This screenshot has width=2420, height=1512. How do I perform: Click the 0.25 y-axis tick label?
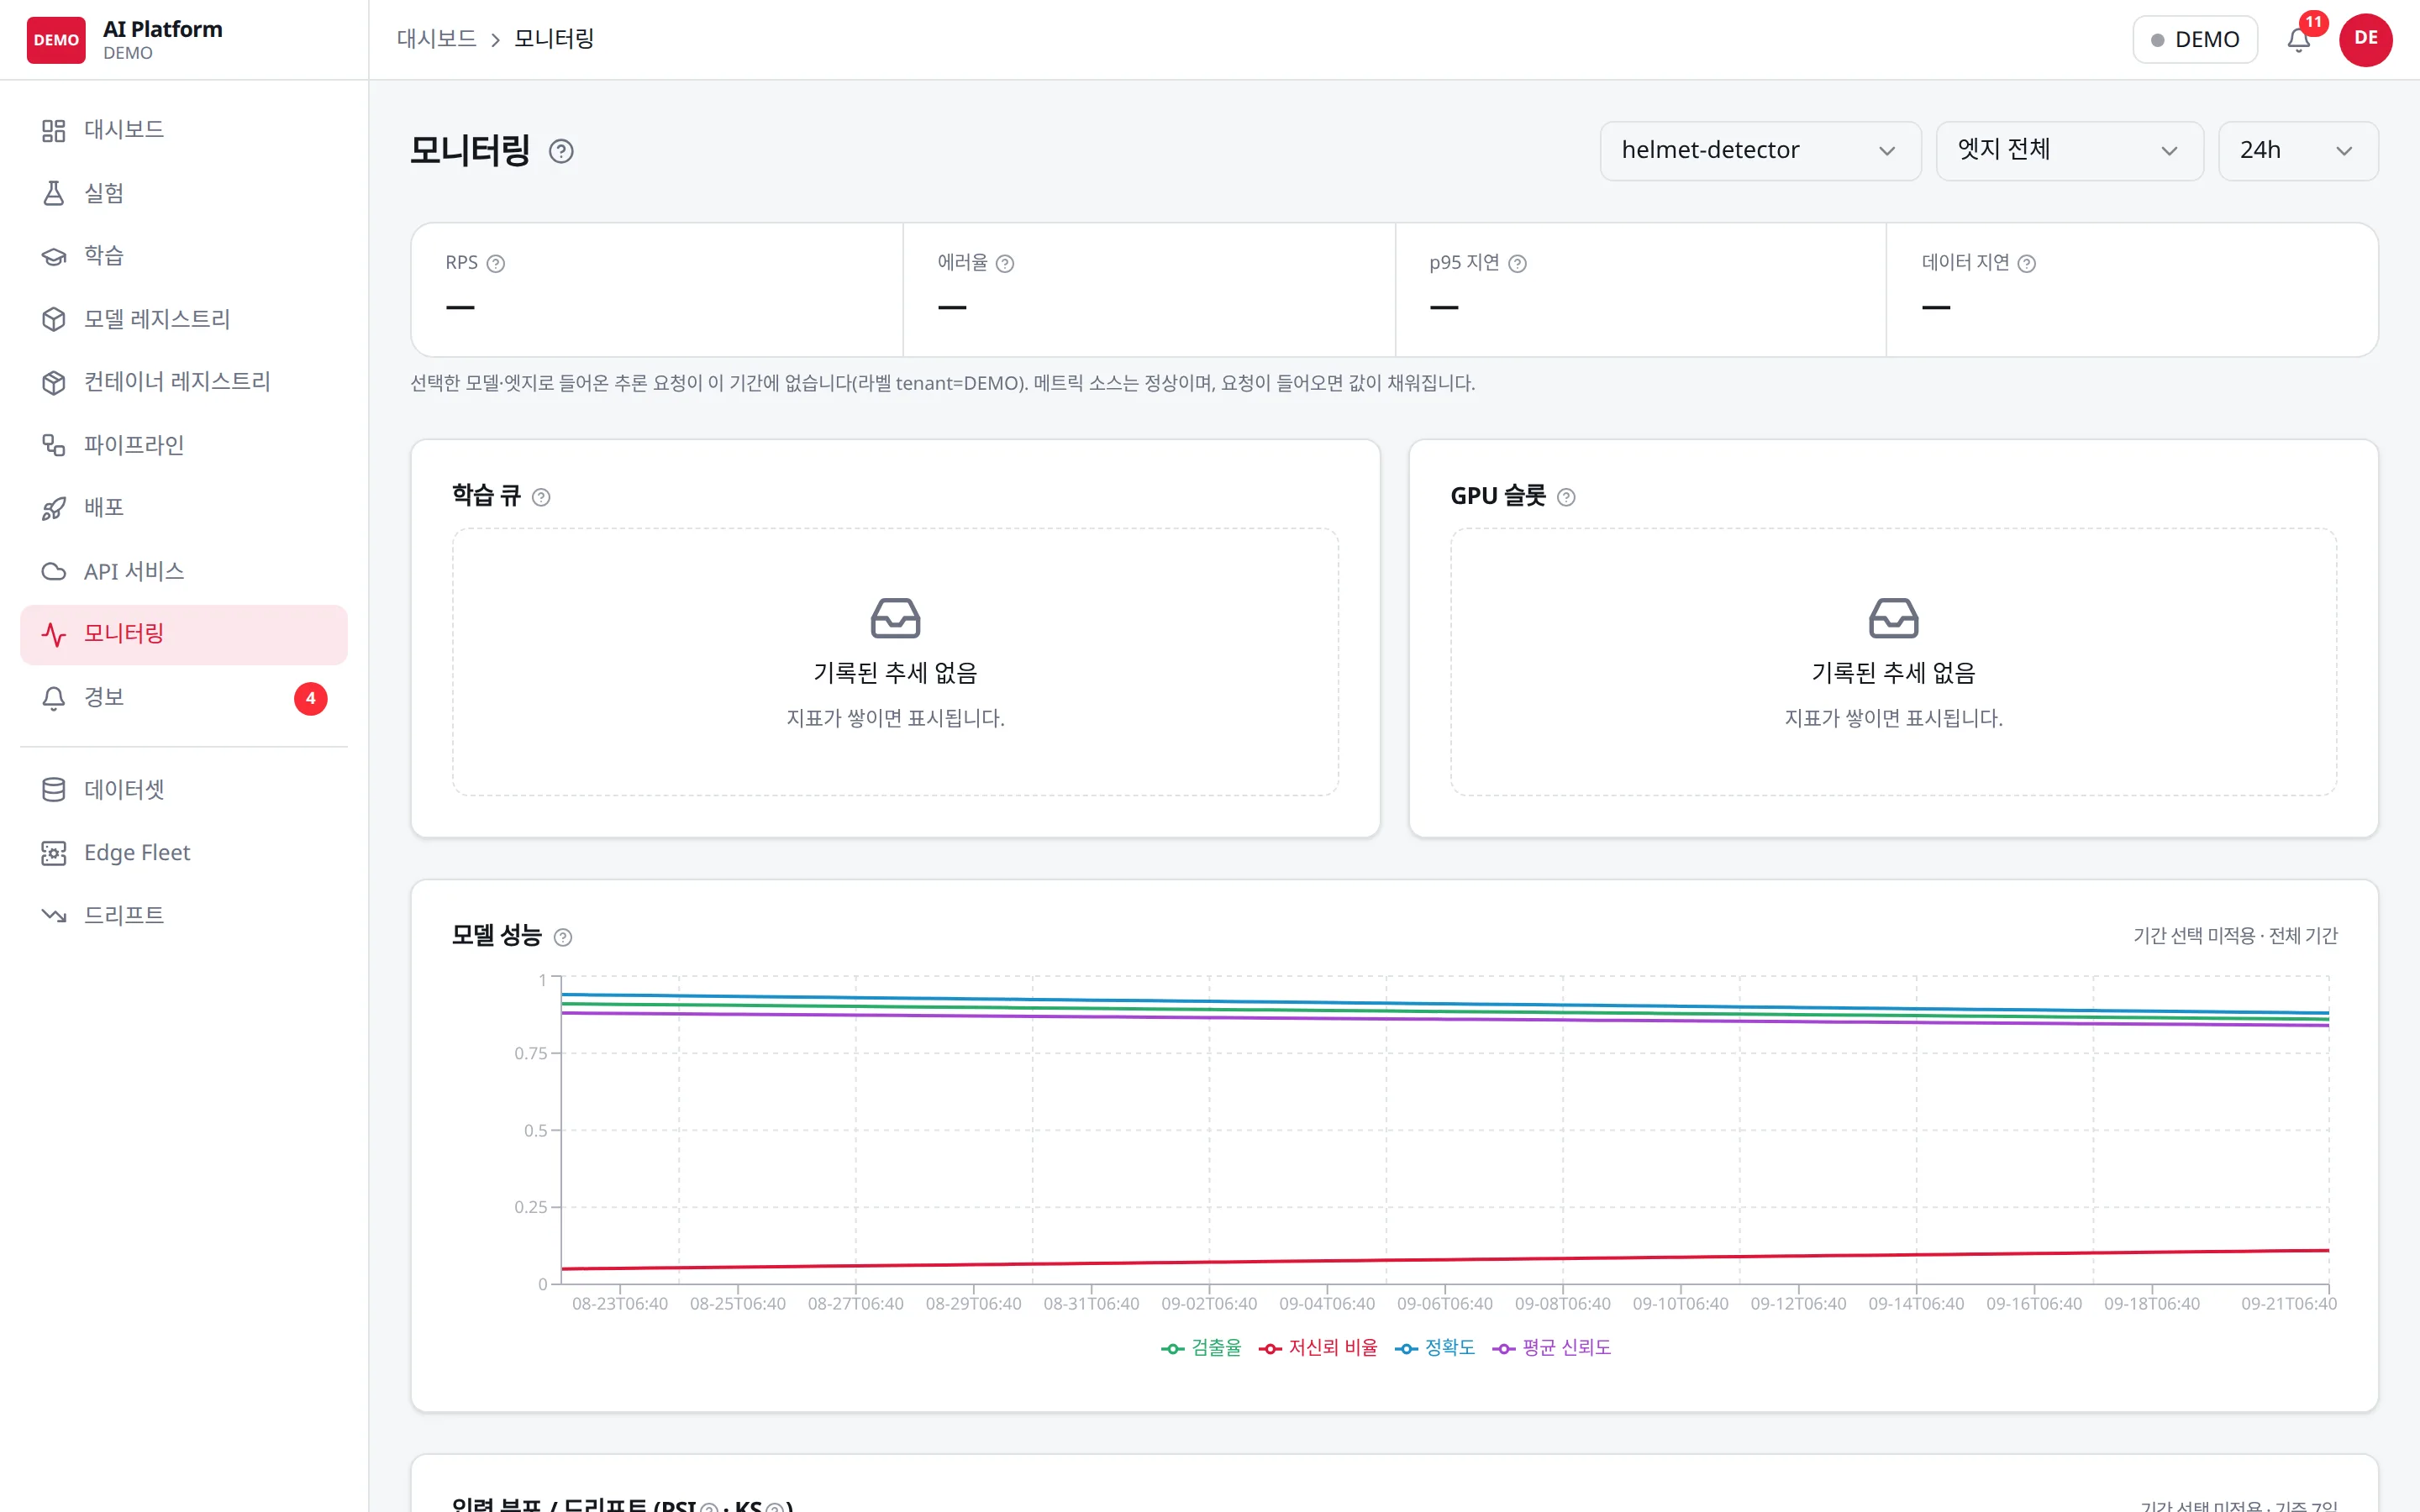tap(531, 1208)
